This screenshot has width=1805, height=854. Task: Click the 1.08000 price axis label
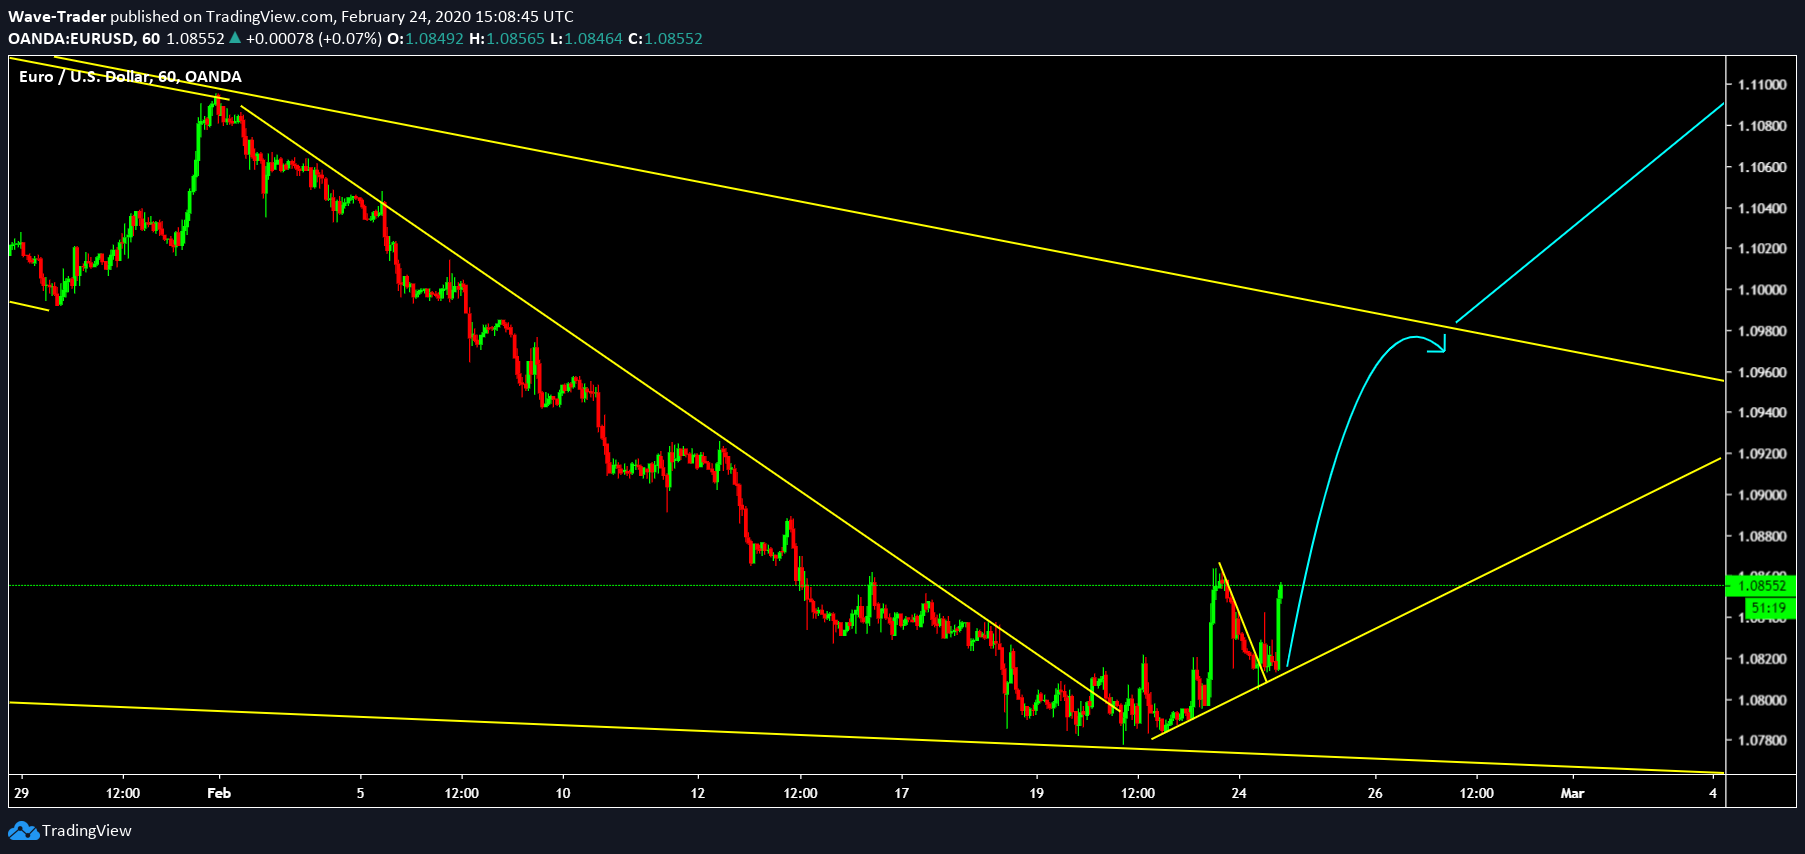click(1762, 700)
